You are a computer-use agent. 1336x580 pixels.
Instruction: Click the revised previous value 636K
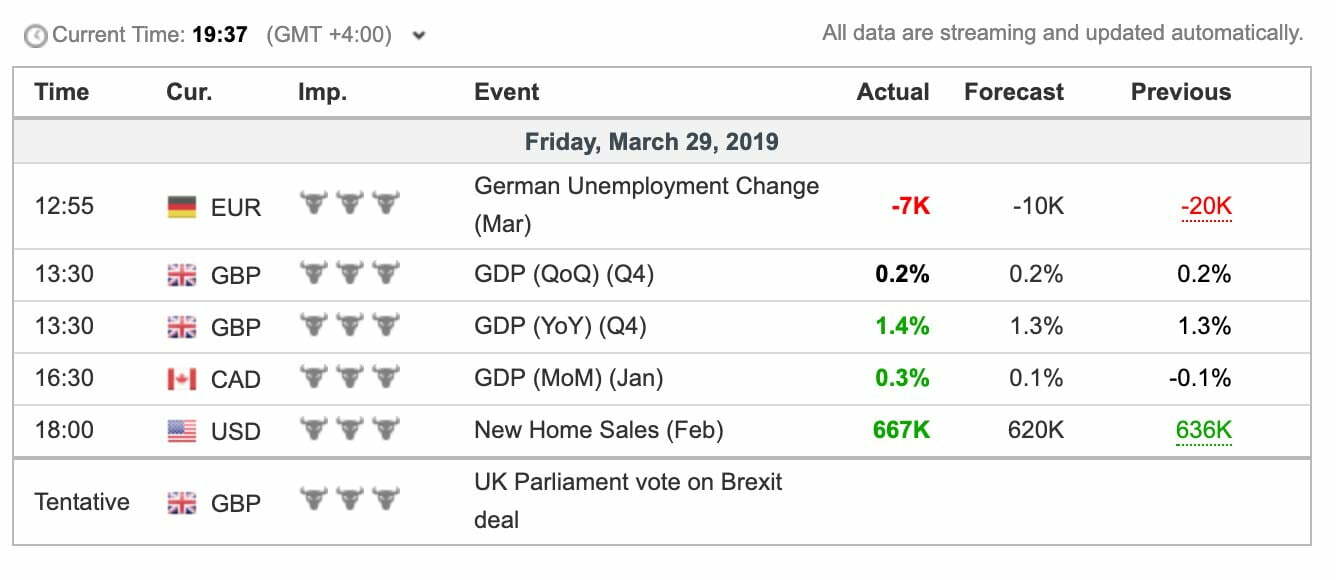click(x=1204, y=431)
